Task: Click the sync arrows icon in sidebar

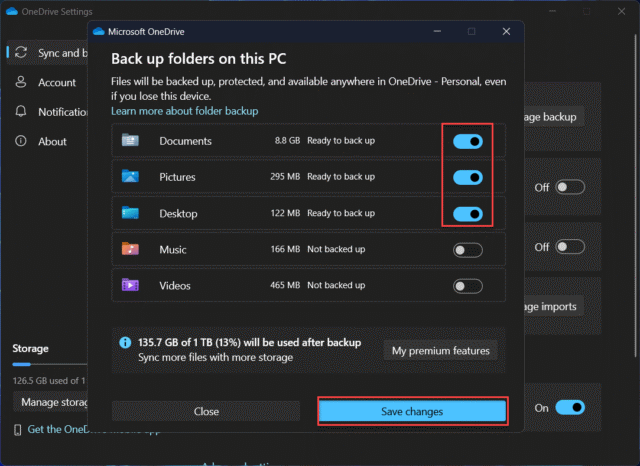Action: point(21,52)
